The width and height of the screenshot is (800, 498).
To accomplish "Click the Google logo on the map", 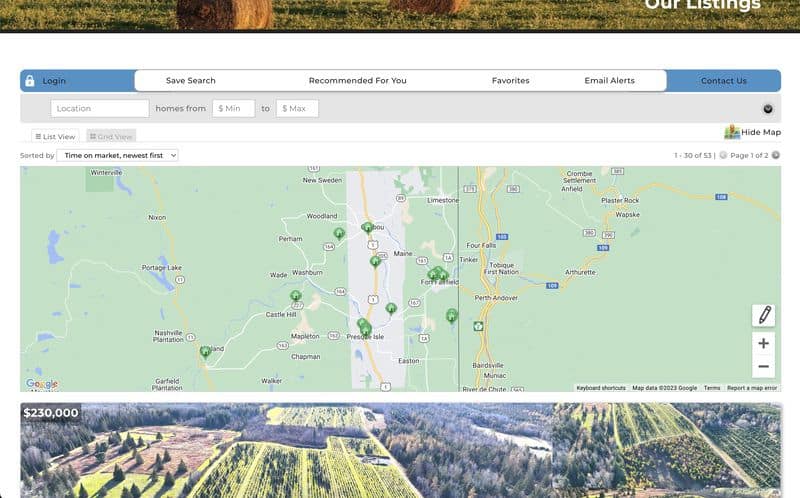I will 42,384.
